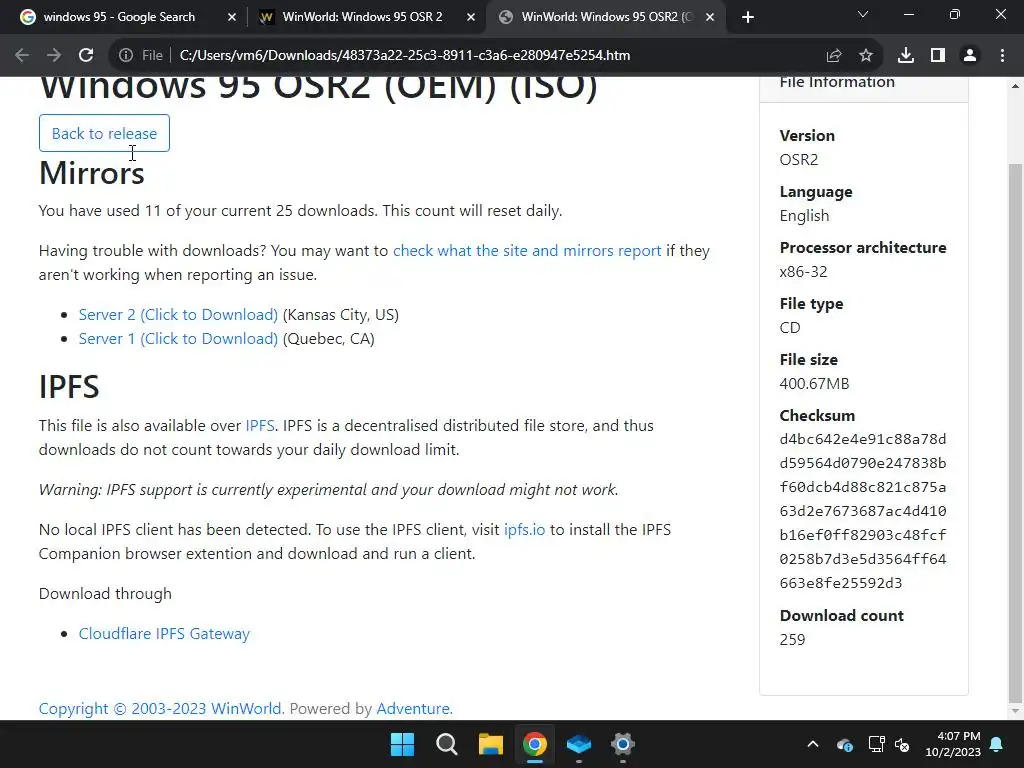Bookmark this page with the star icon
This screenshot has width=1024, height=768.
click(866, 56)
